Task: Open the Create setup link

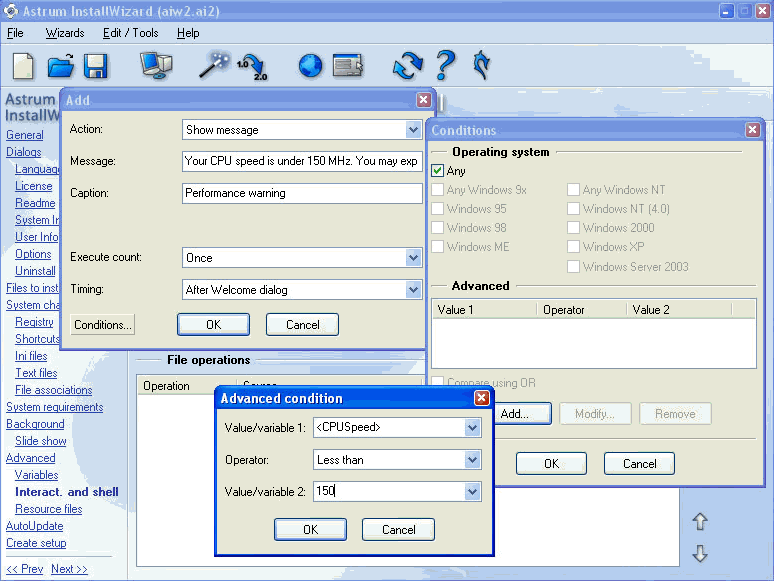Action: (x=36, y=543)
